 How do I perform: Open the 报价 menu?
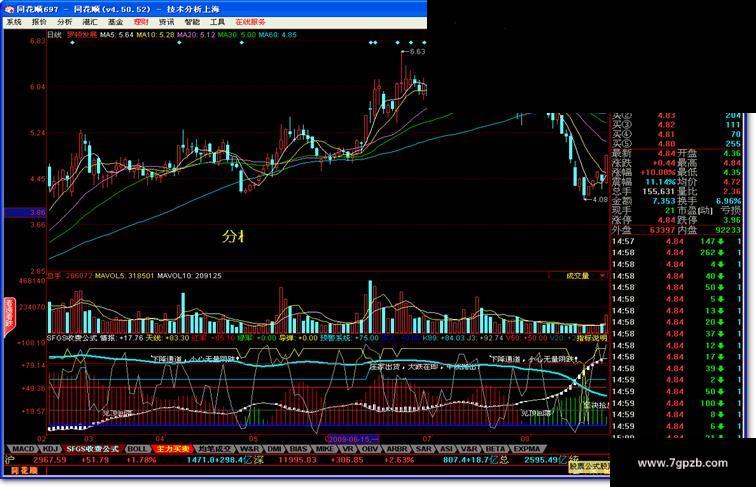coord(39,22)
